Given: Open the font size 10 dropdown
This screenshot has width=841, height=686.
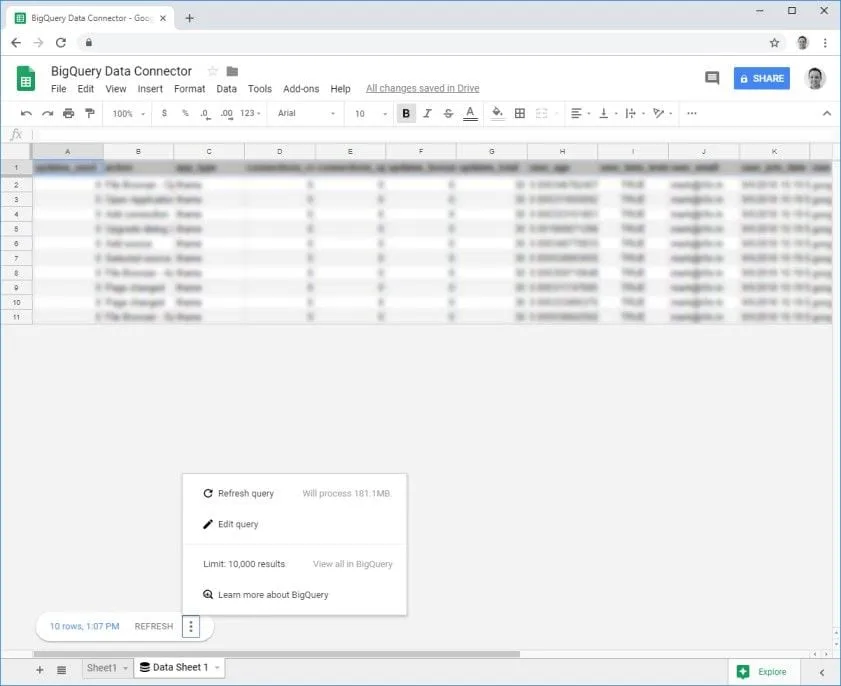Looking at the screenshot, I should (x=371, y=113).
